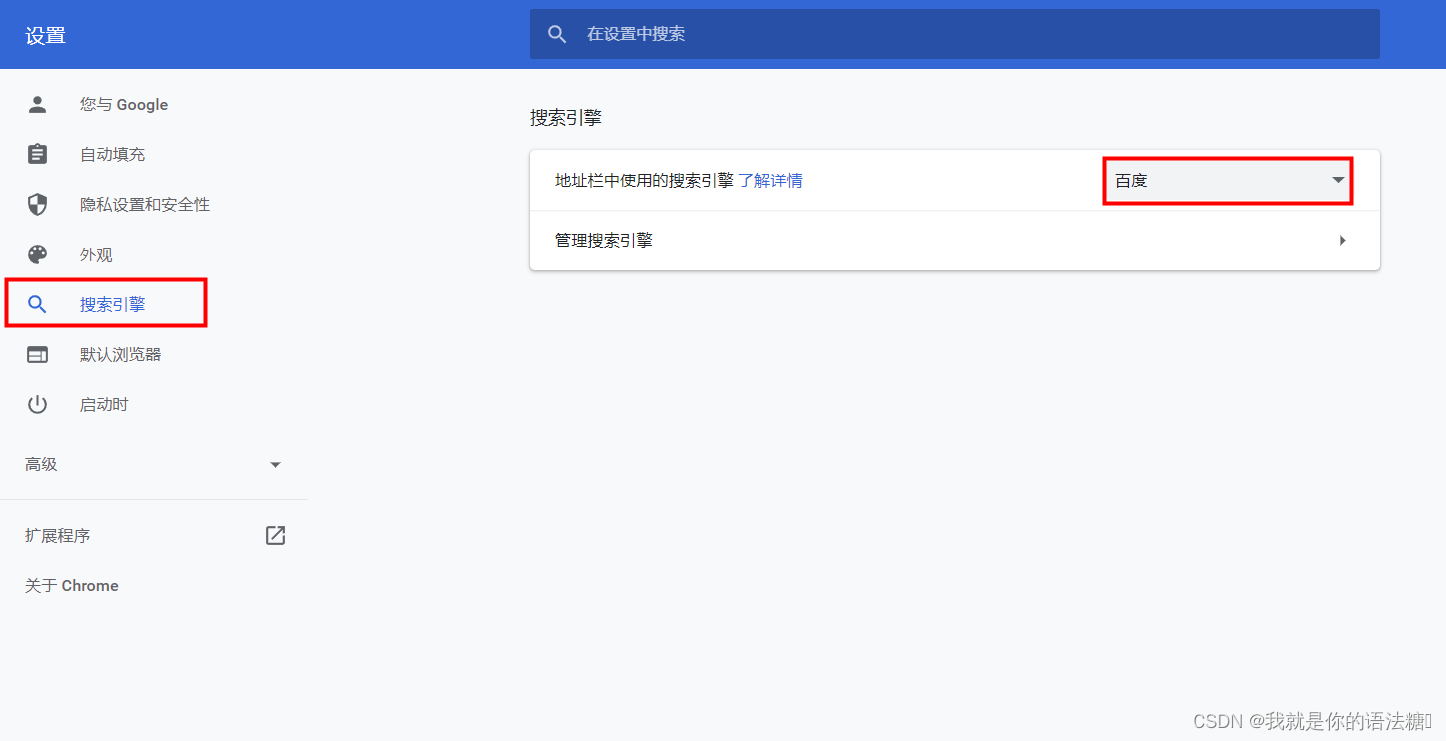Click the 在设置中搜索 search field
This screenshot has width=1446, height=741.
(x=955, y=34)
